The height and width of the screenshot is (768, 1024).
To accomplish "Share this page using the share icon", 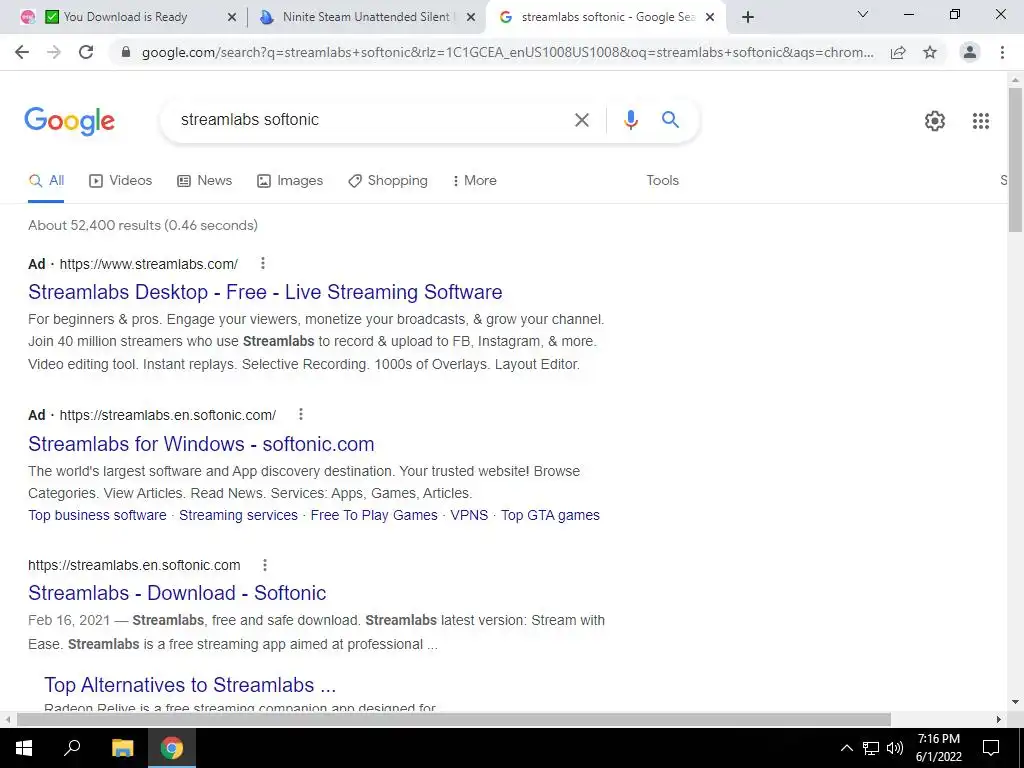I will coord(898,52).
